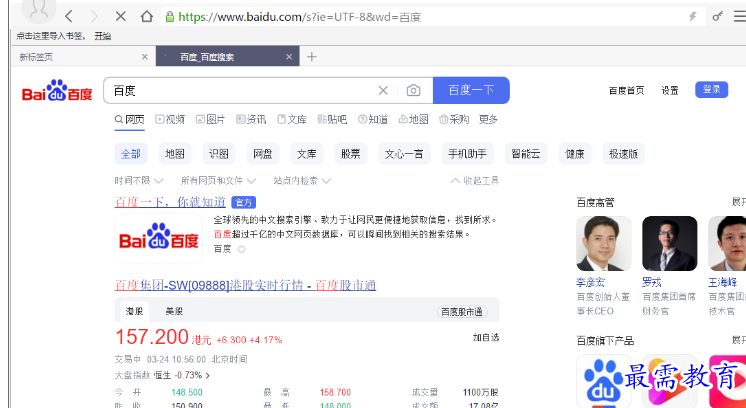Click the 开始 bookmark import link

(102, 36)
